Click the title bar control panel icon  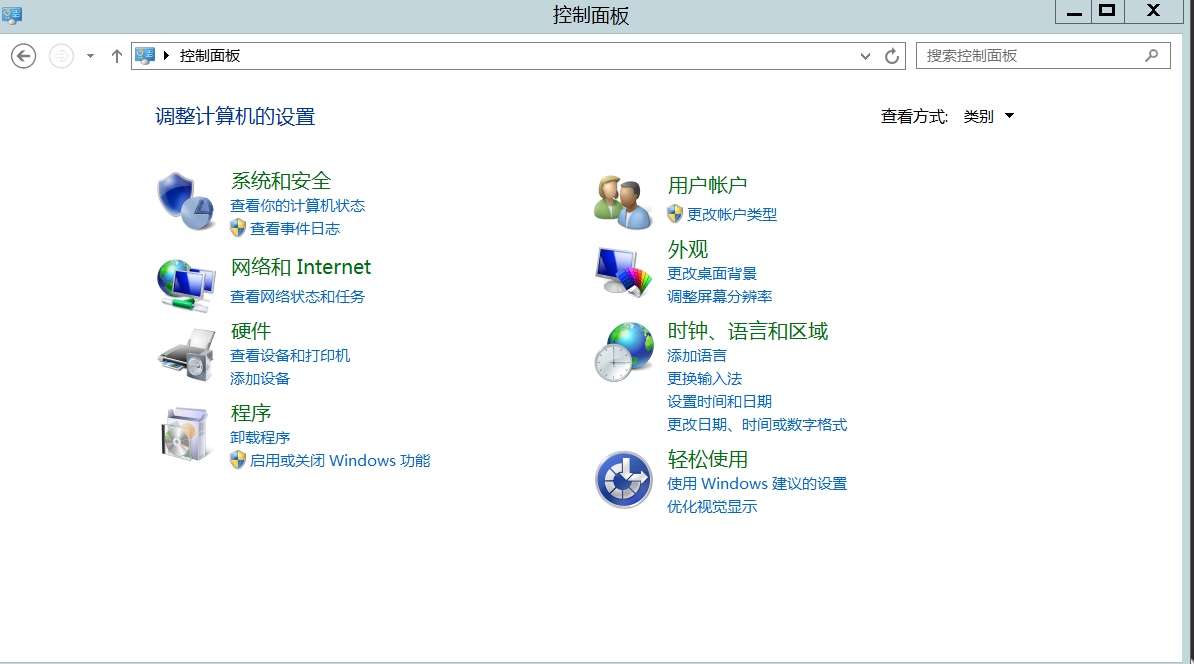(x=11, y=14)
